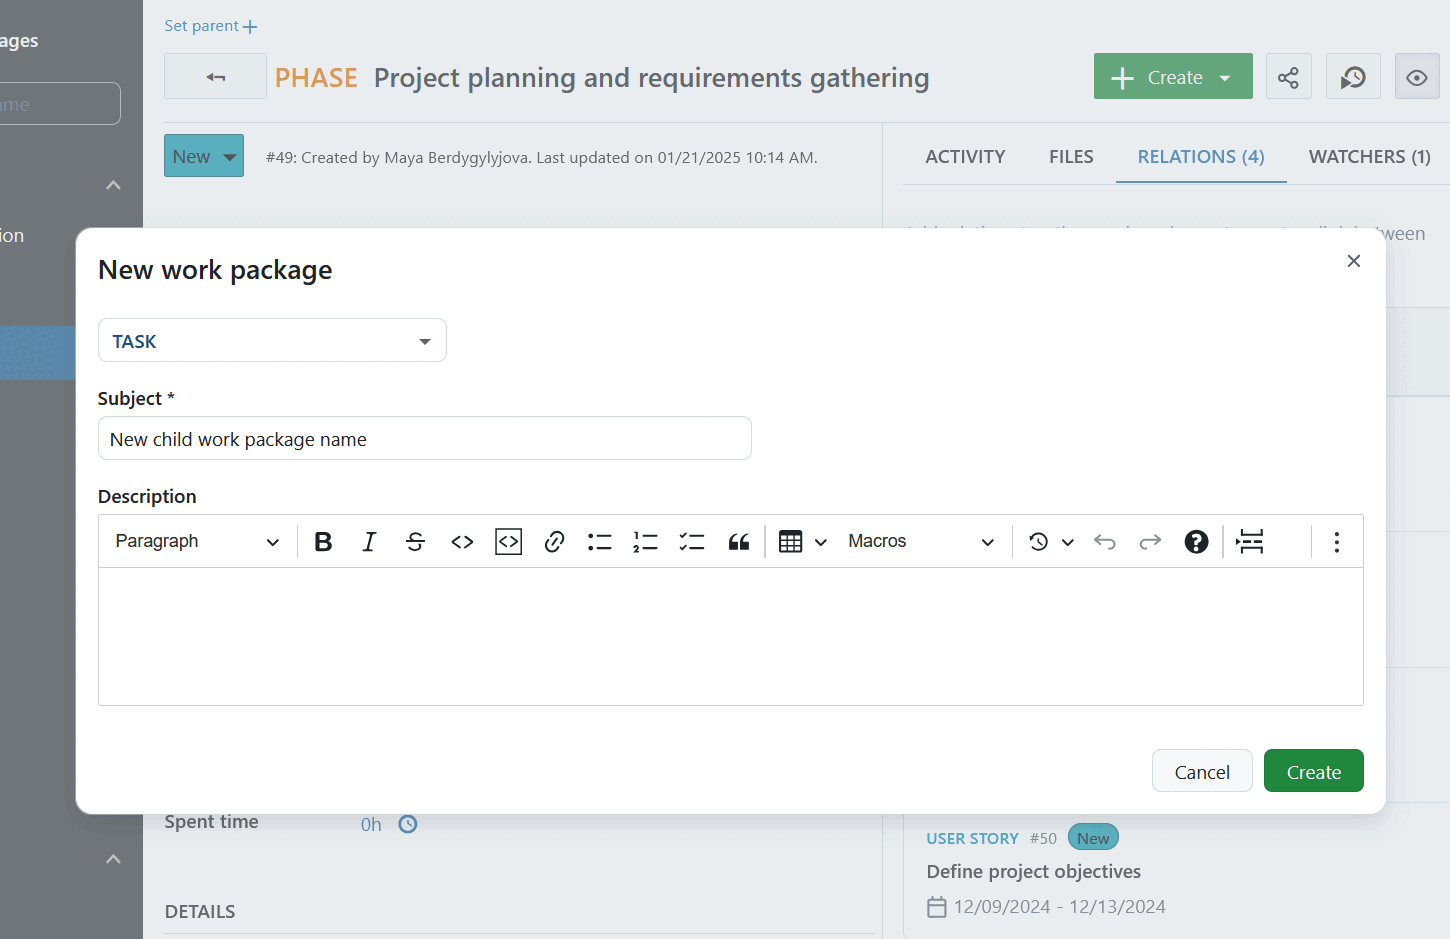The image size is (1450, 939).
Task: Open the editor help via question mark icon
Action: click(1196, 541)
